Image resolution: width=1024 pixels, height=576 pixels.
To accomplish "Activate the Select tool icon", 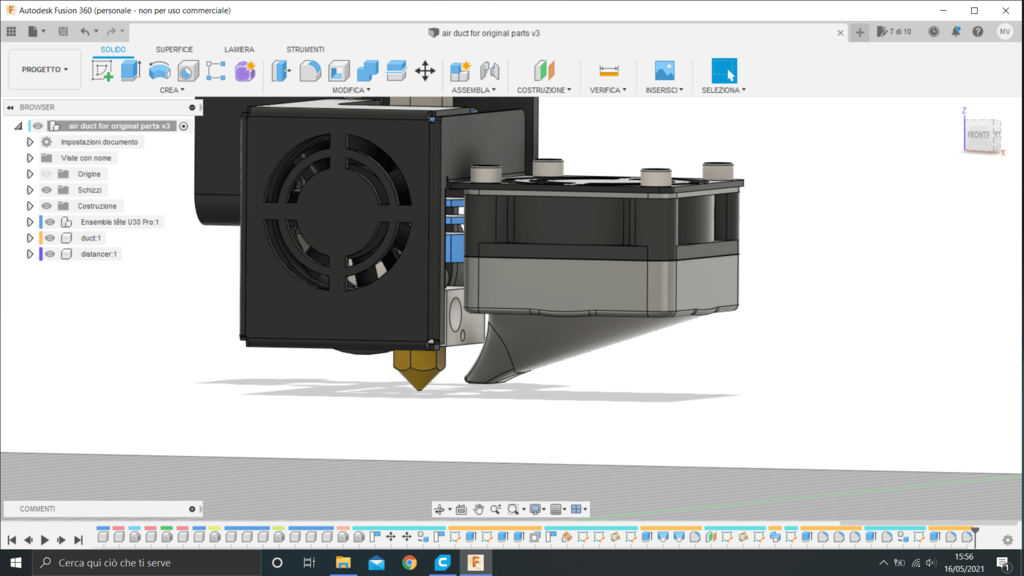I will click(724, 71).
